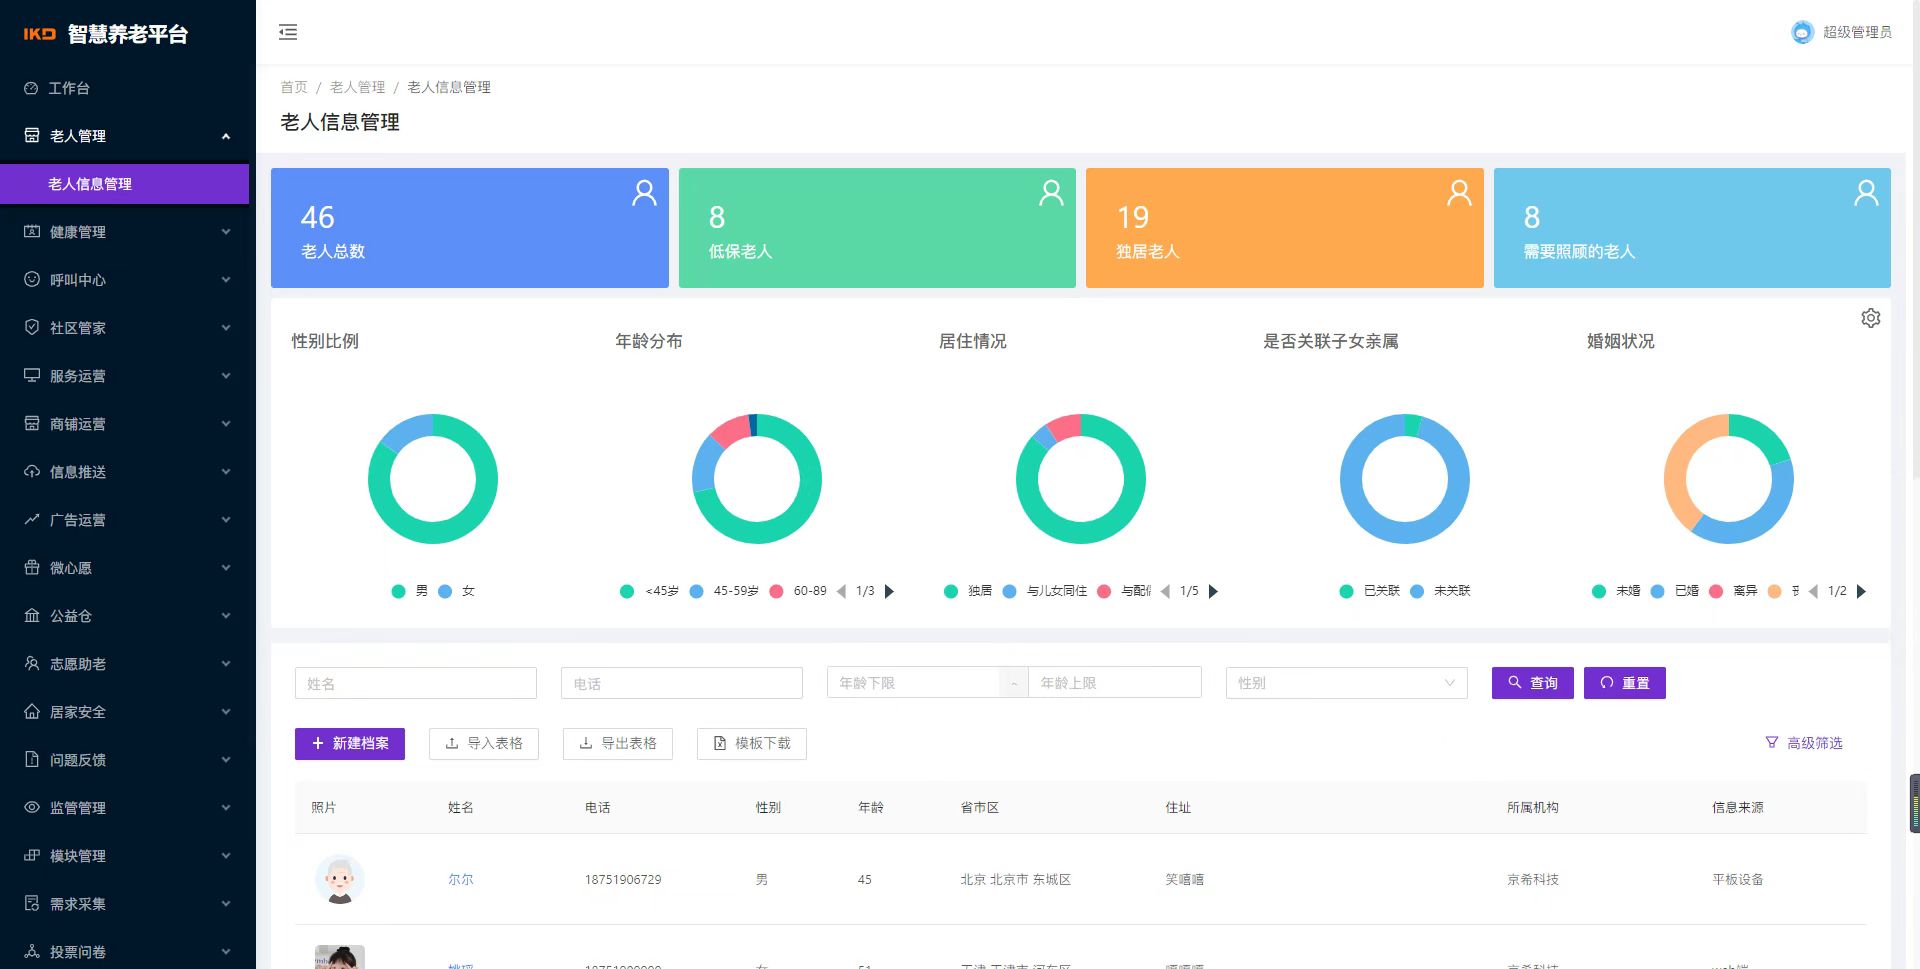This screenshot has height=969, width=1920.
Task: Click the 姓名 search input field
Action: coord(415,683)
